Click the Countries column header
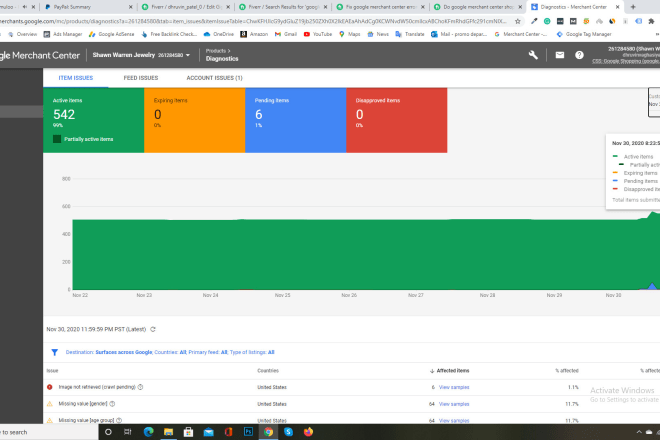Screen dimensions: 660x440 point(268,371)
